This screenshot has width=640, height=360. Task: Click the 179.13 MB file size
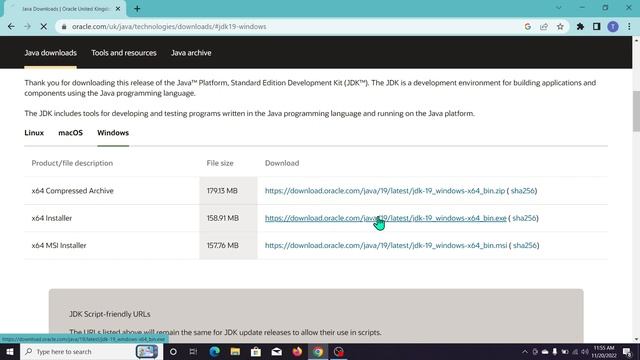point(222,191)
